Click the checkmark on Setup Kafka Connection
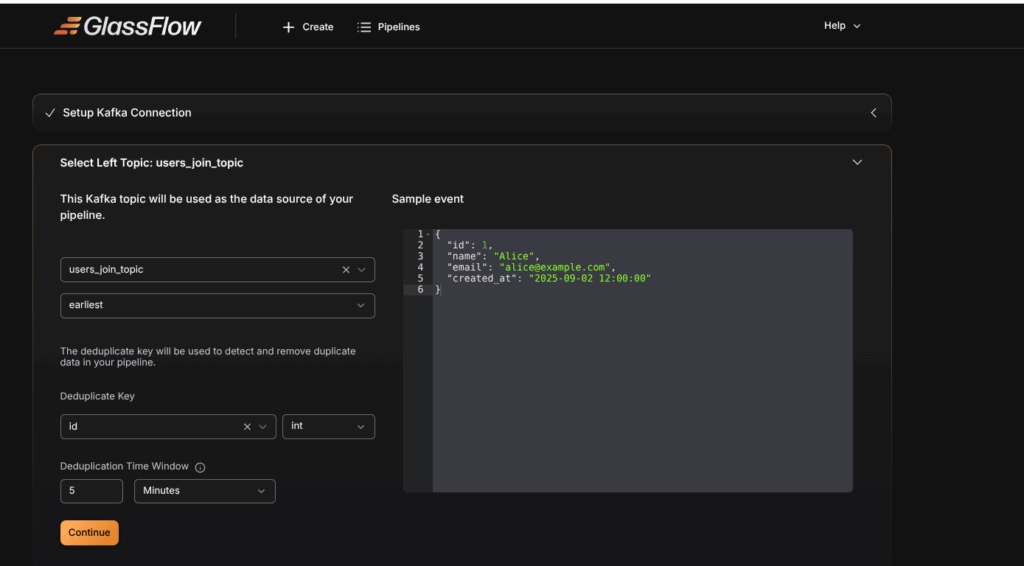 coord(50,113)
